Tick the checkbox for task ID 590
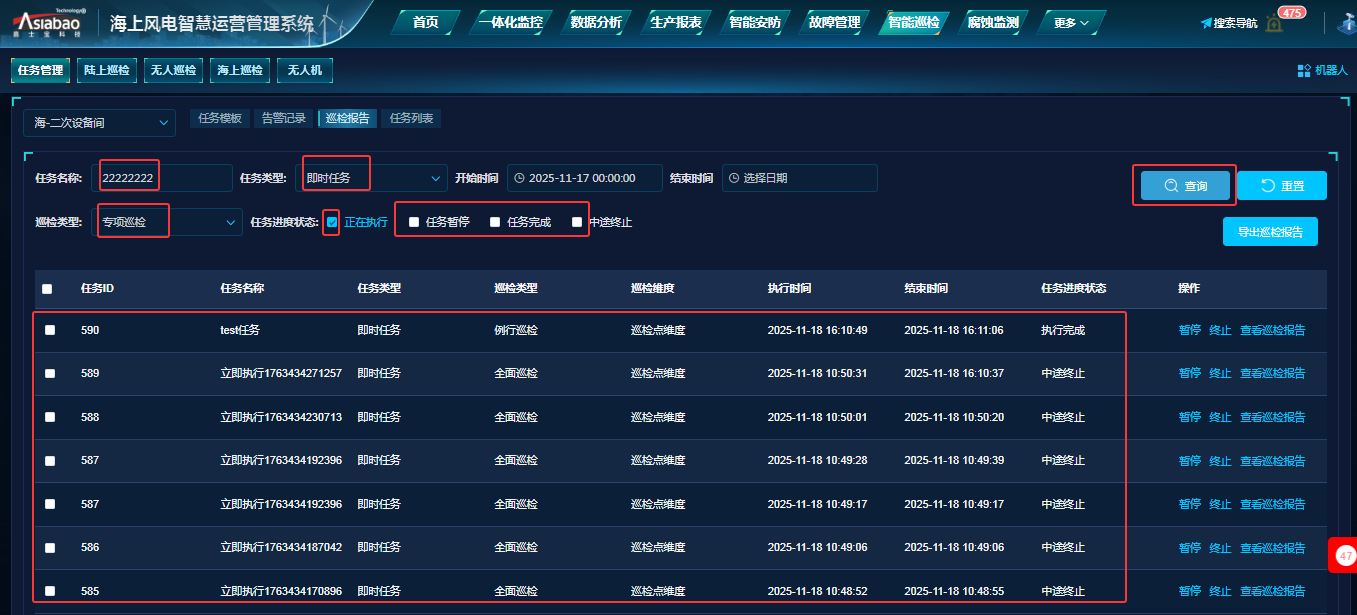The width and height of the screenshot is (1357, 615). (x=50, y=330)
